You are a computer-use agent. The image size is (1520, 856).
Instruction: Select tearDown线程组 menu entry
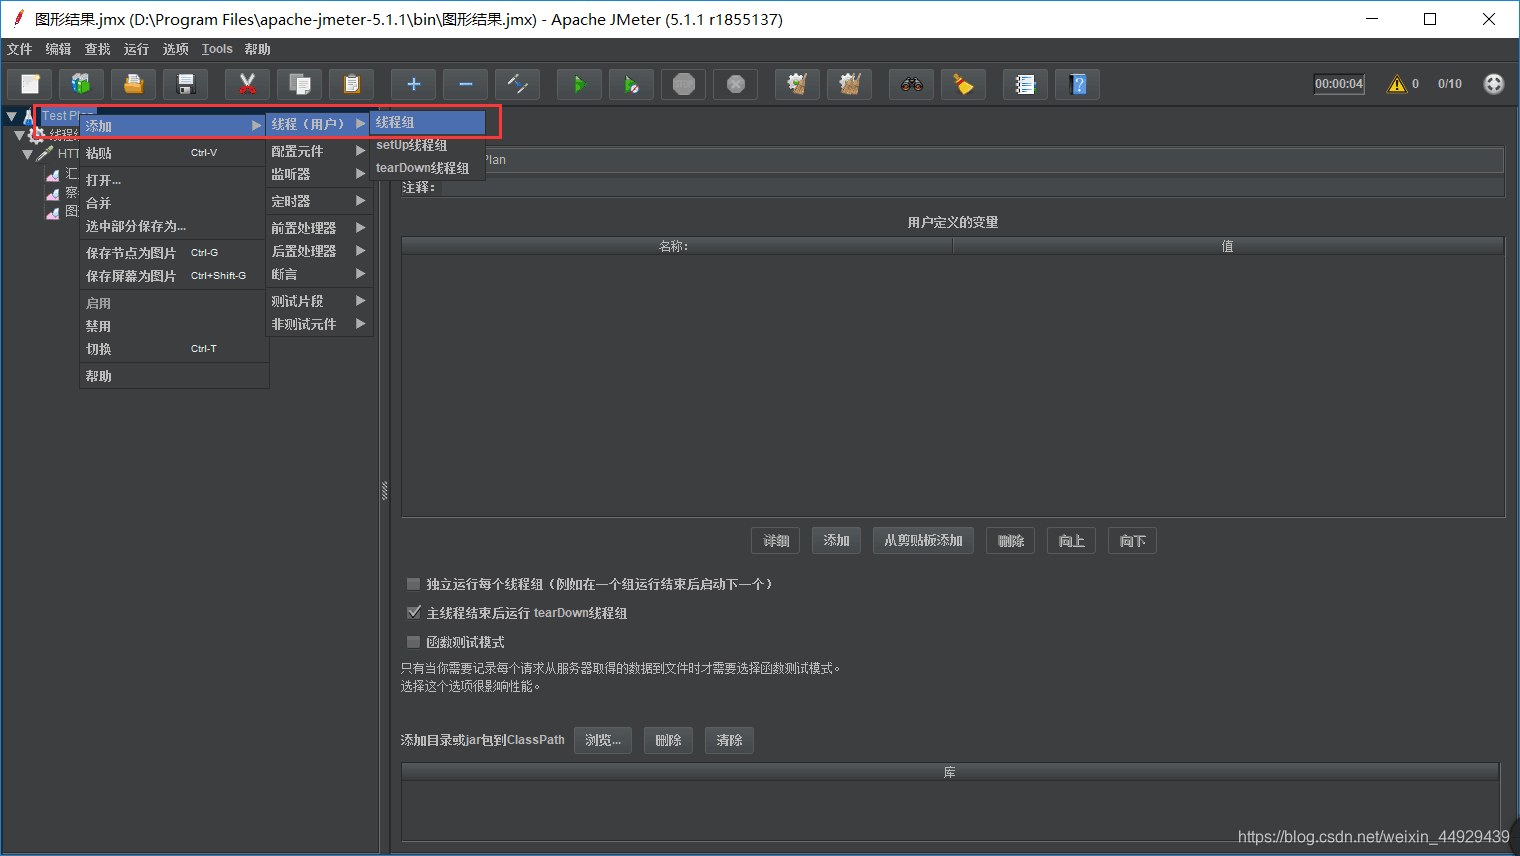tap(428, 168)
